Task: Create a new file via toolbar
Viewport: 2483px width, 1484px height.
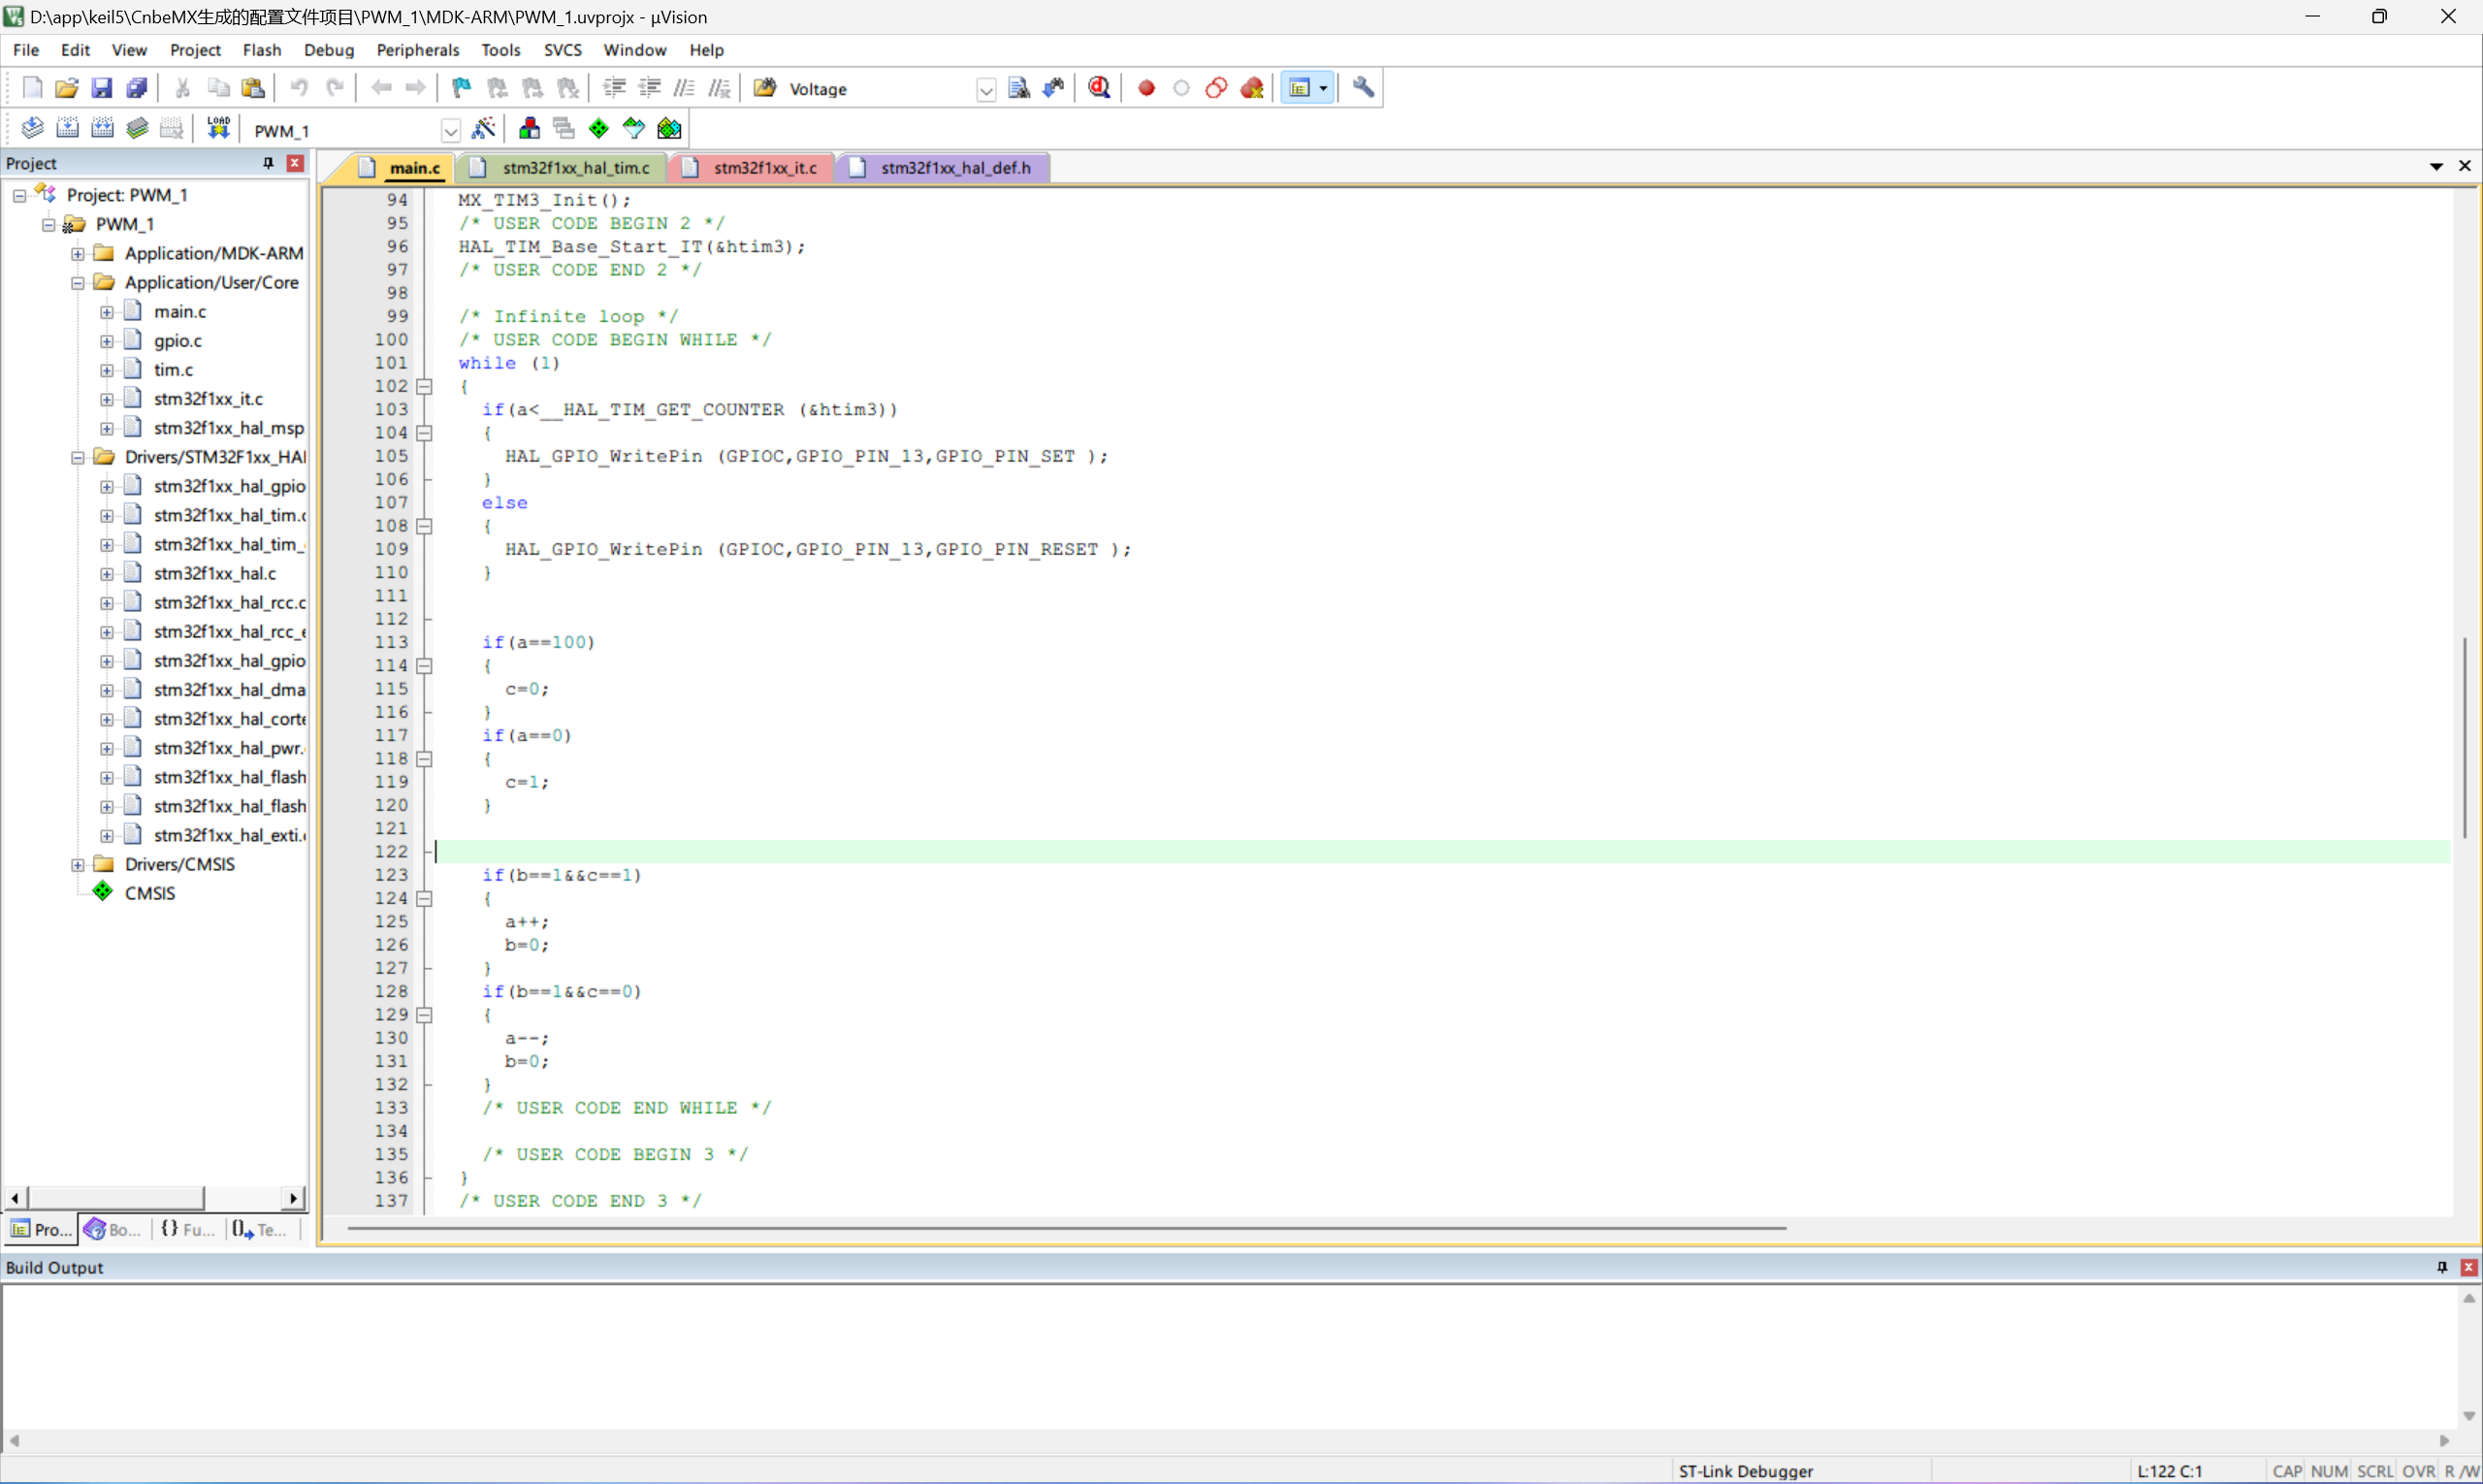Action: pos(32,88)
